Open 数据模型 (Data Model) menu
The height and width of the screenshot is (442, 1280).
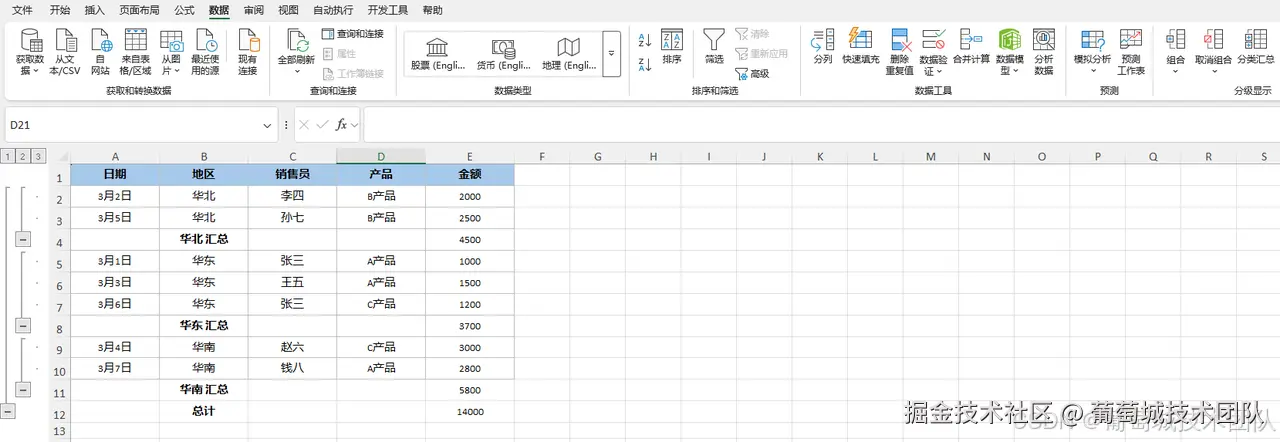(x=1009, y=52)
